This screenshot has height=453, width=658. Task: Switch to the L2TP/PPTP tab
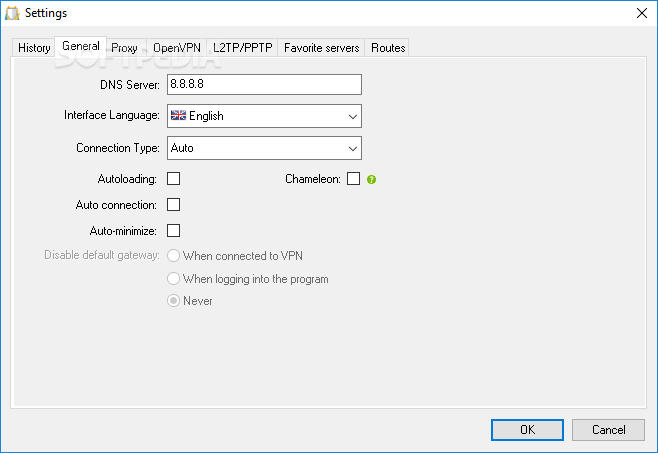pyautogui.click(x=243, y=48)
